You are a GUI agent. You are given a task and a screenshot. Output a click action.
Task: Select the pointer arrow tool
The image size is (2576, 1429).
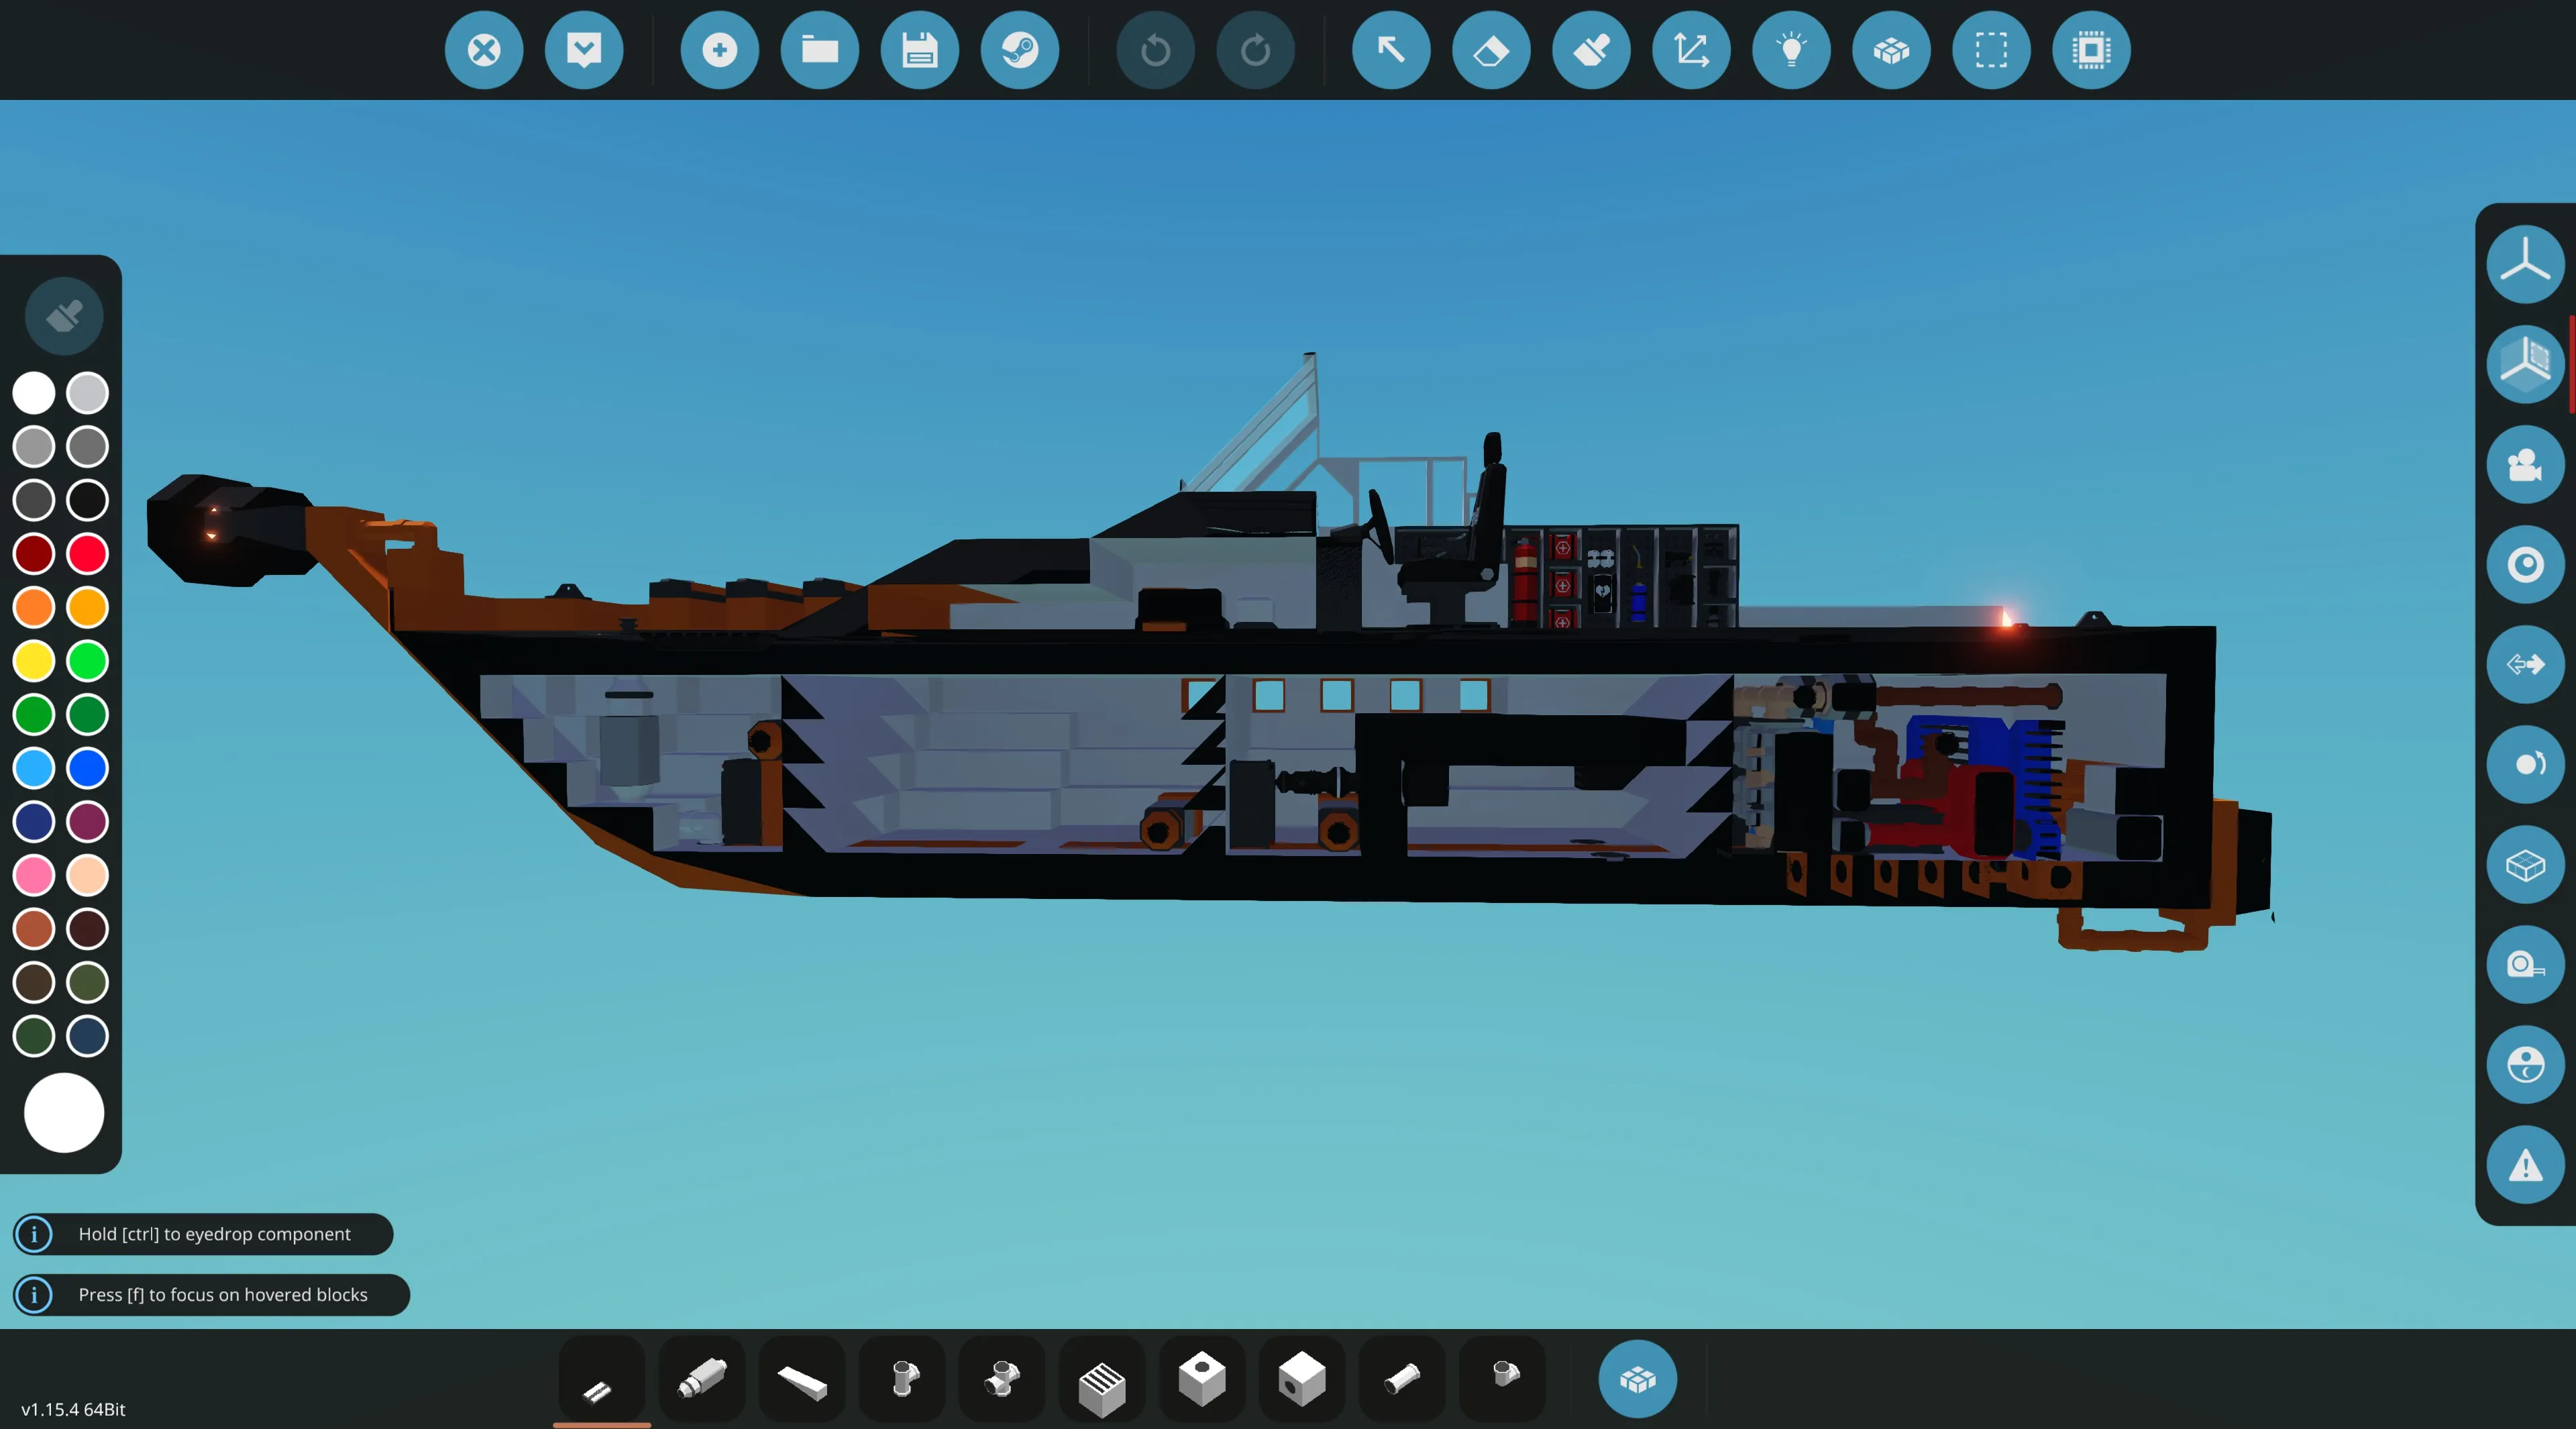[x=1390, y=50]
